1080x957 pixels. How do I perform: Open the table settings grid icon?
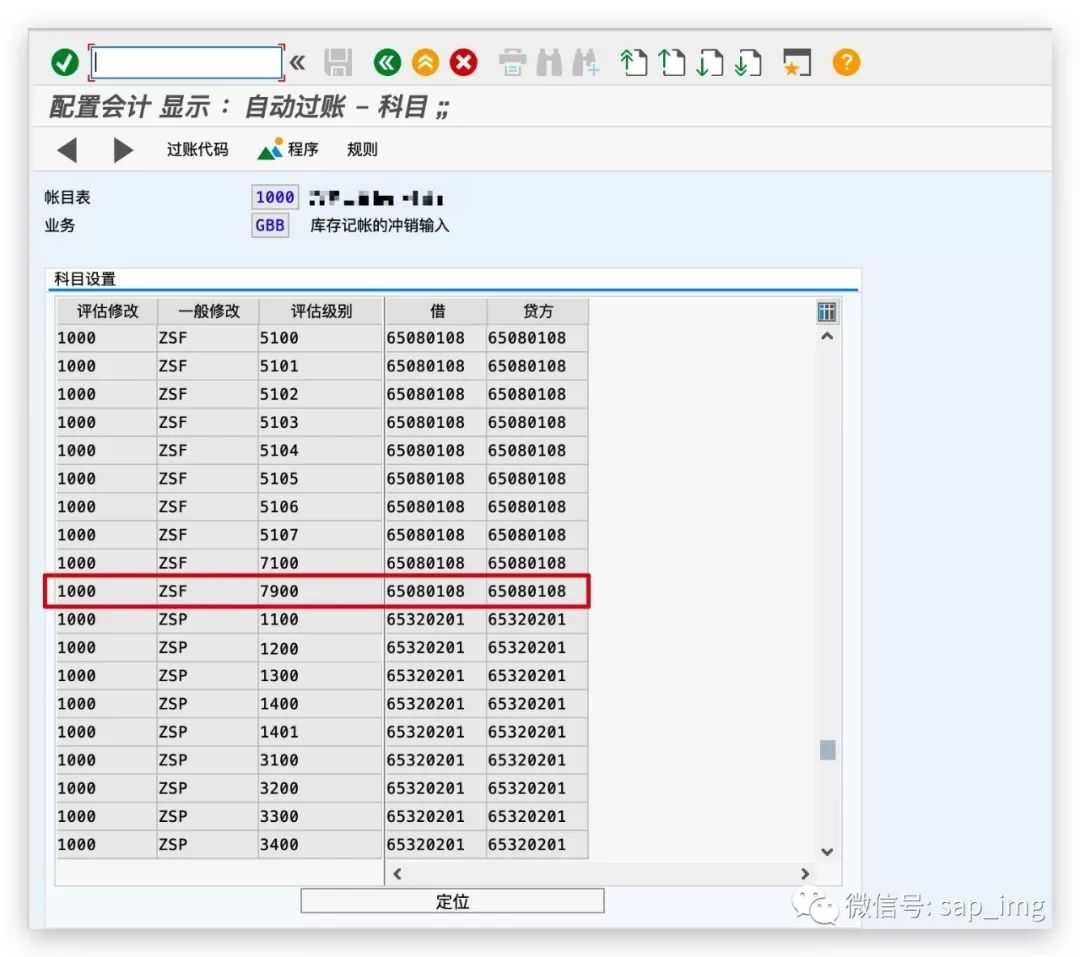pos(827,312)
